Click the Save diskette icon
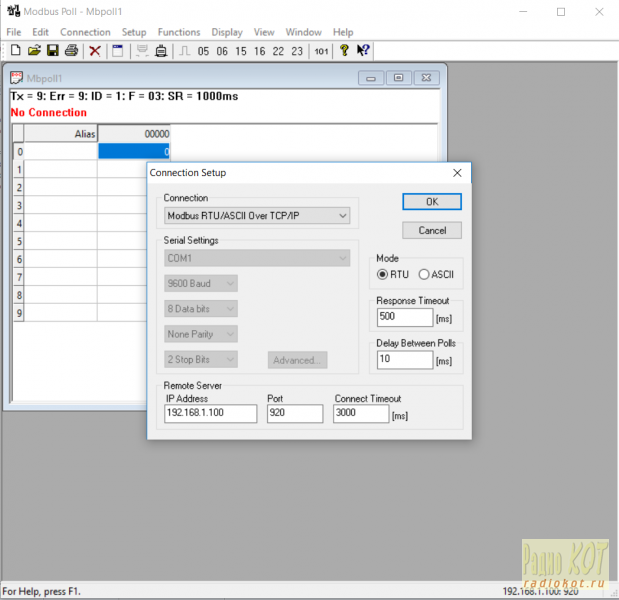This screenshot has height=600, width=619. coord(53,51)
